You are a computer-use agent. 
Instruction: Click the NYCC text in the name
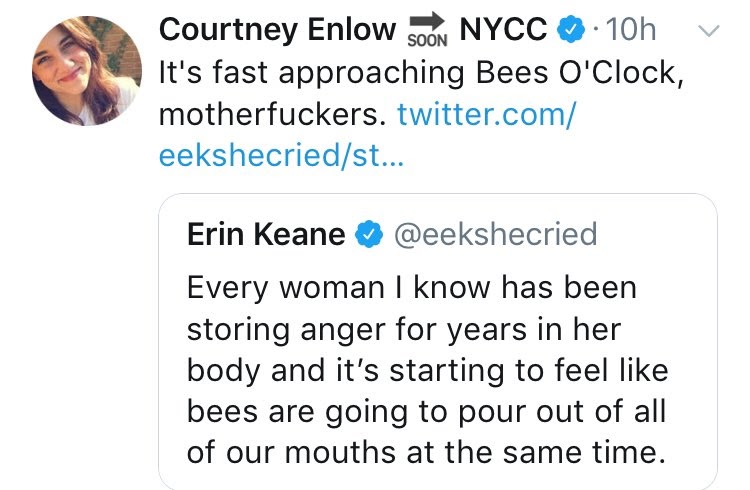click(x=502, y=31)
